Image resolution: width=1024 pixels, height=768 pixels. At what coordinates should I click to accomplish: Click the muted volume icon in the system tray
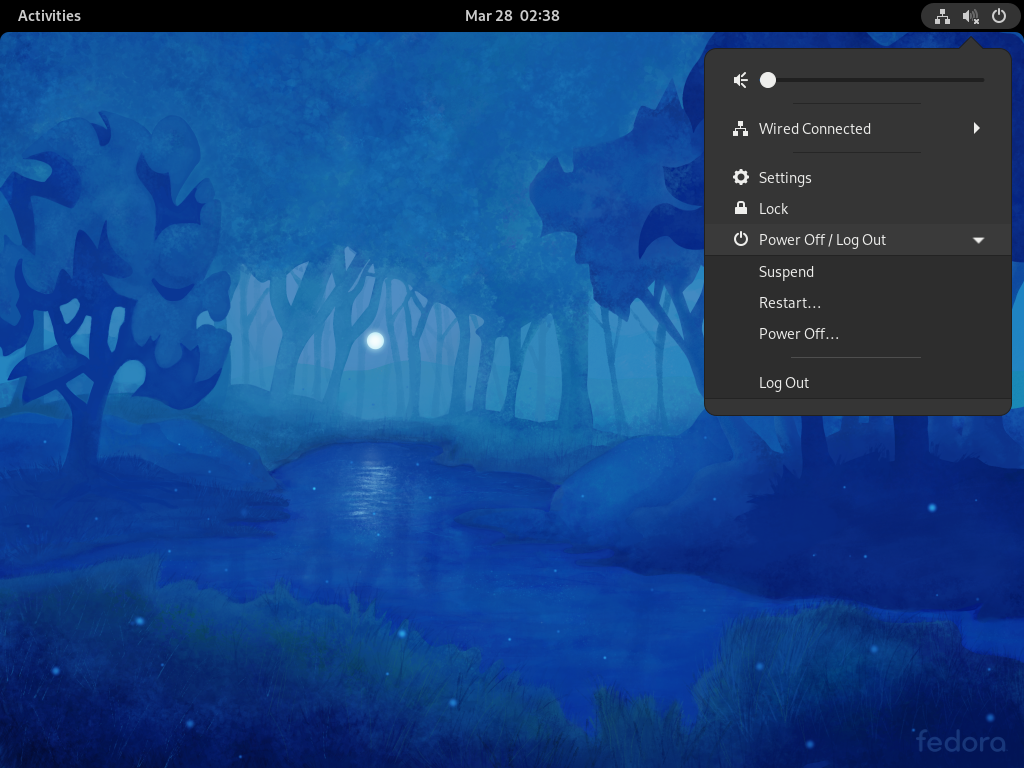click(969, 16)
